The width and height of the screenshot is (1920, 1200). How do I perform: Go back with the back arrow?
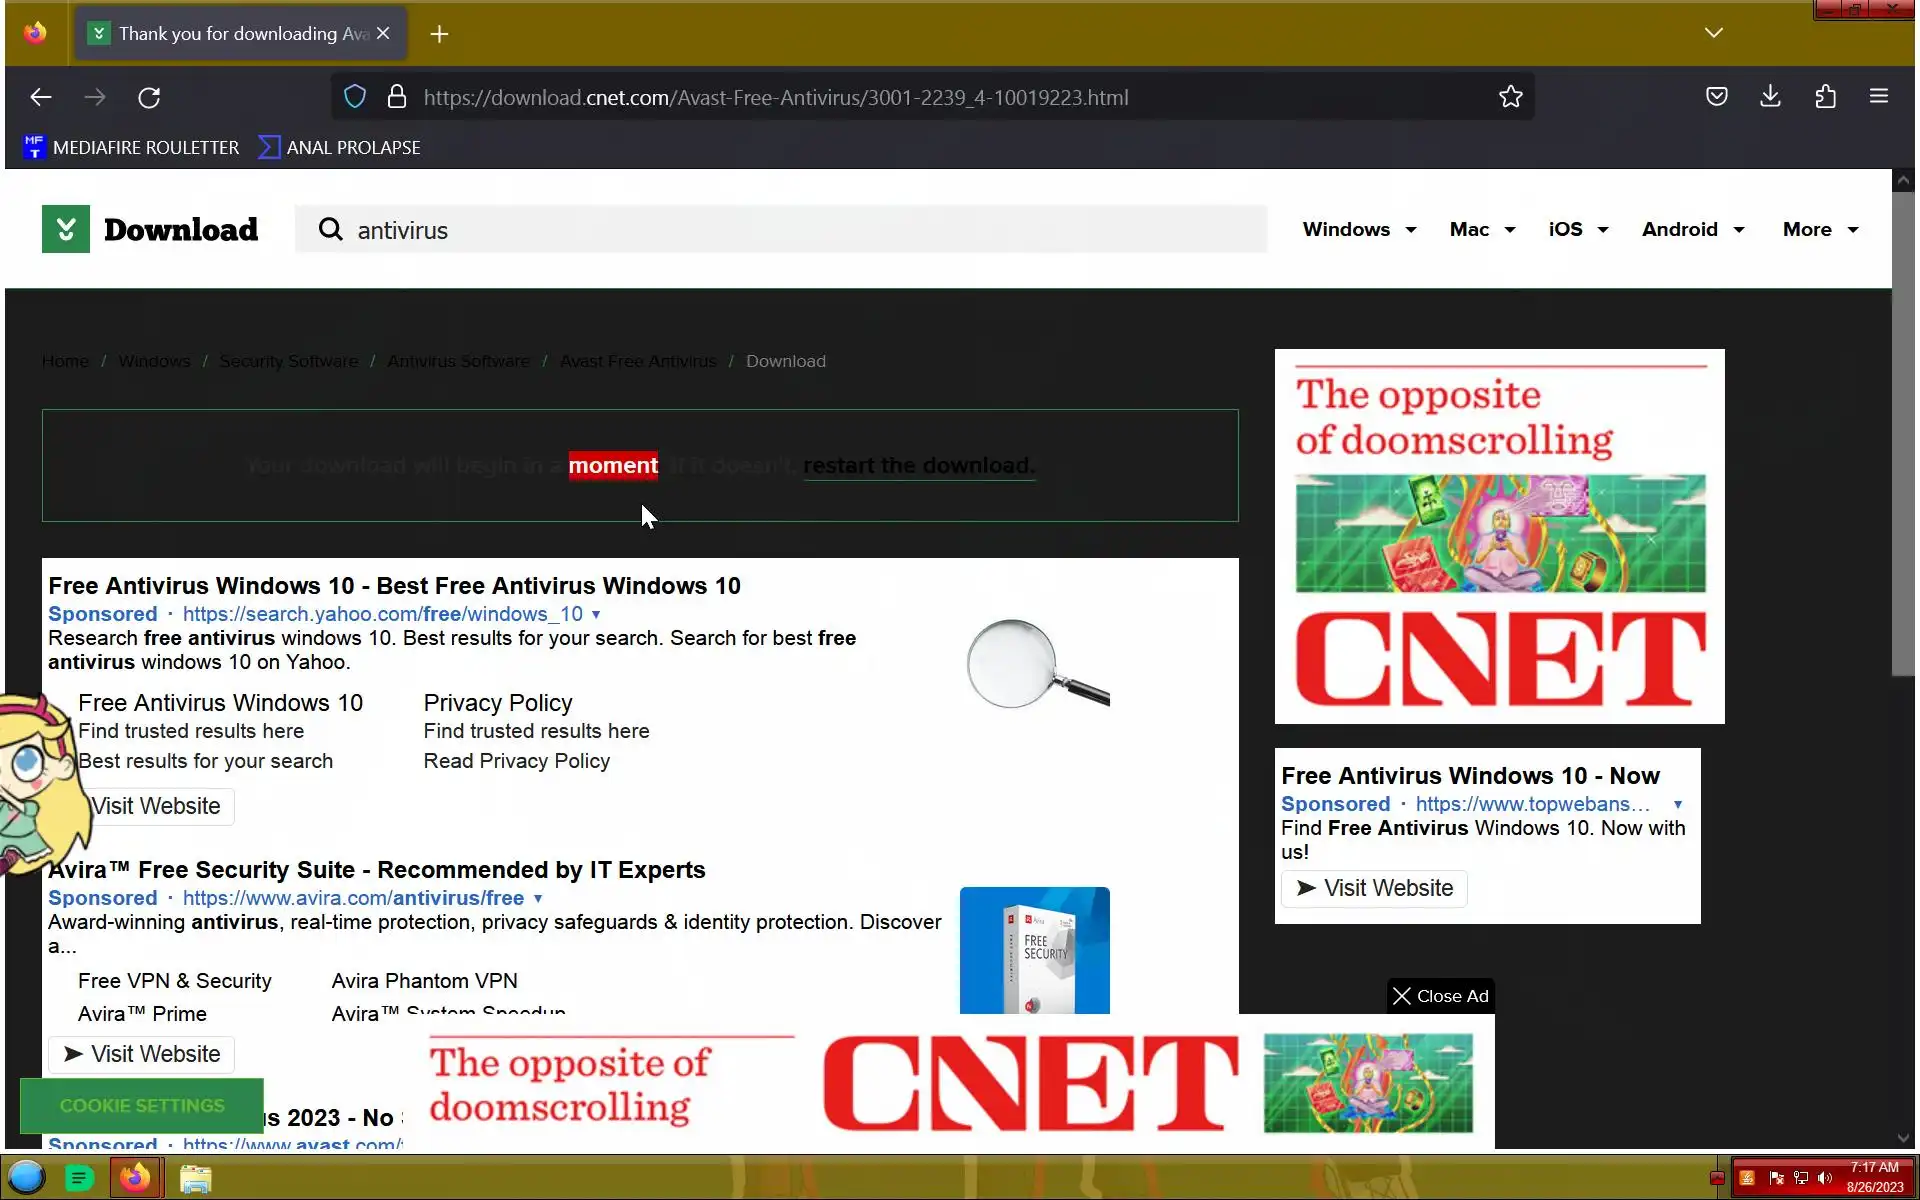pos(41,97)
